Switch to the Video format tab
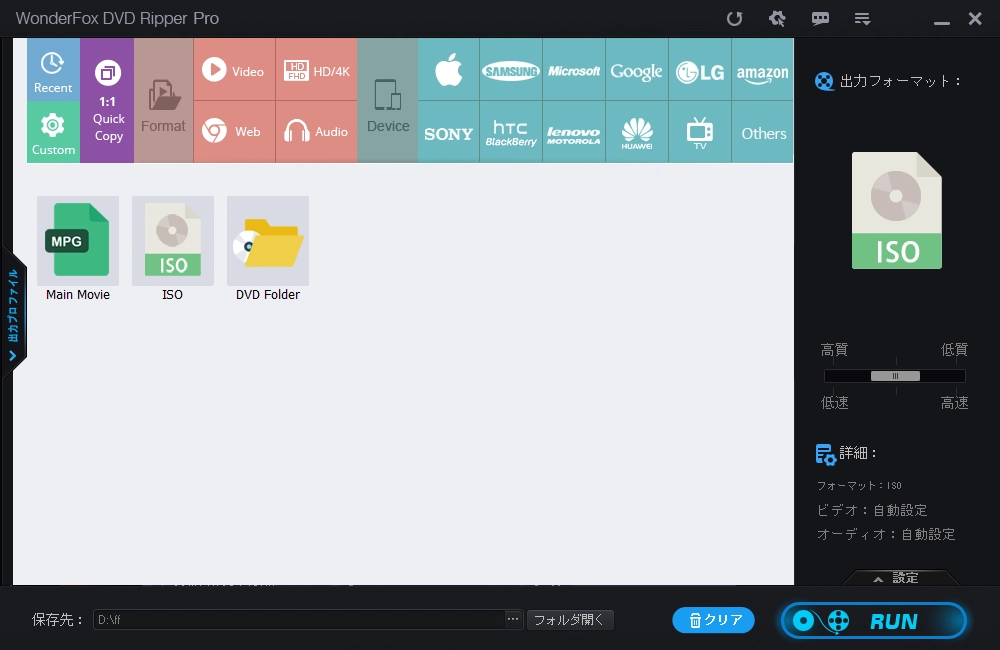 pyautogui.click(x=234, y=70)
